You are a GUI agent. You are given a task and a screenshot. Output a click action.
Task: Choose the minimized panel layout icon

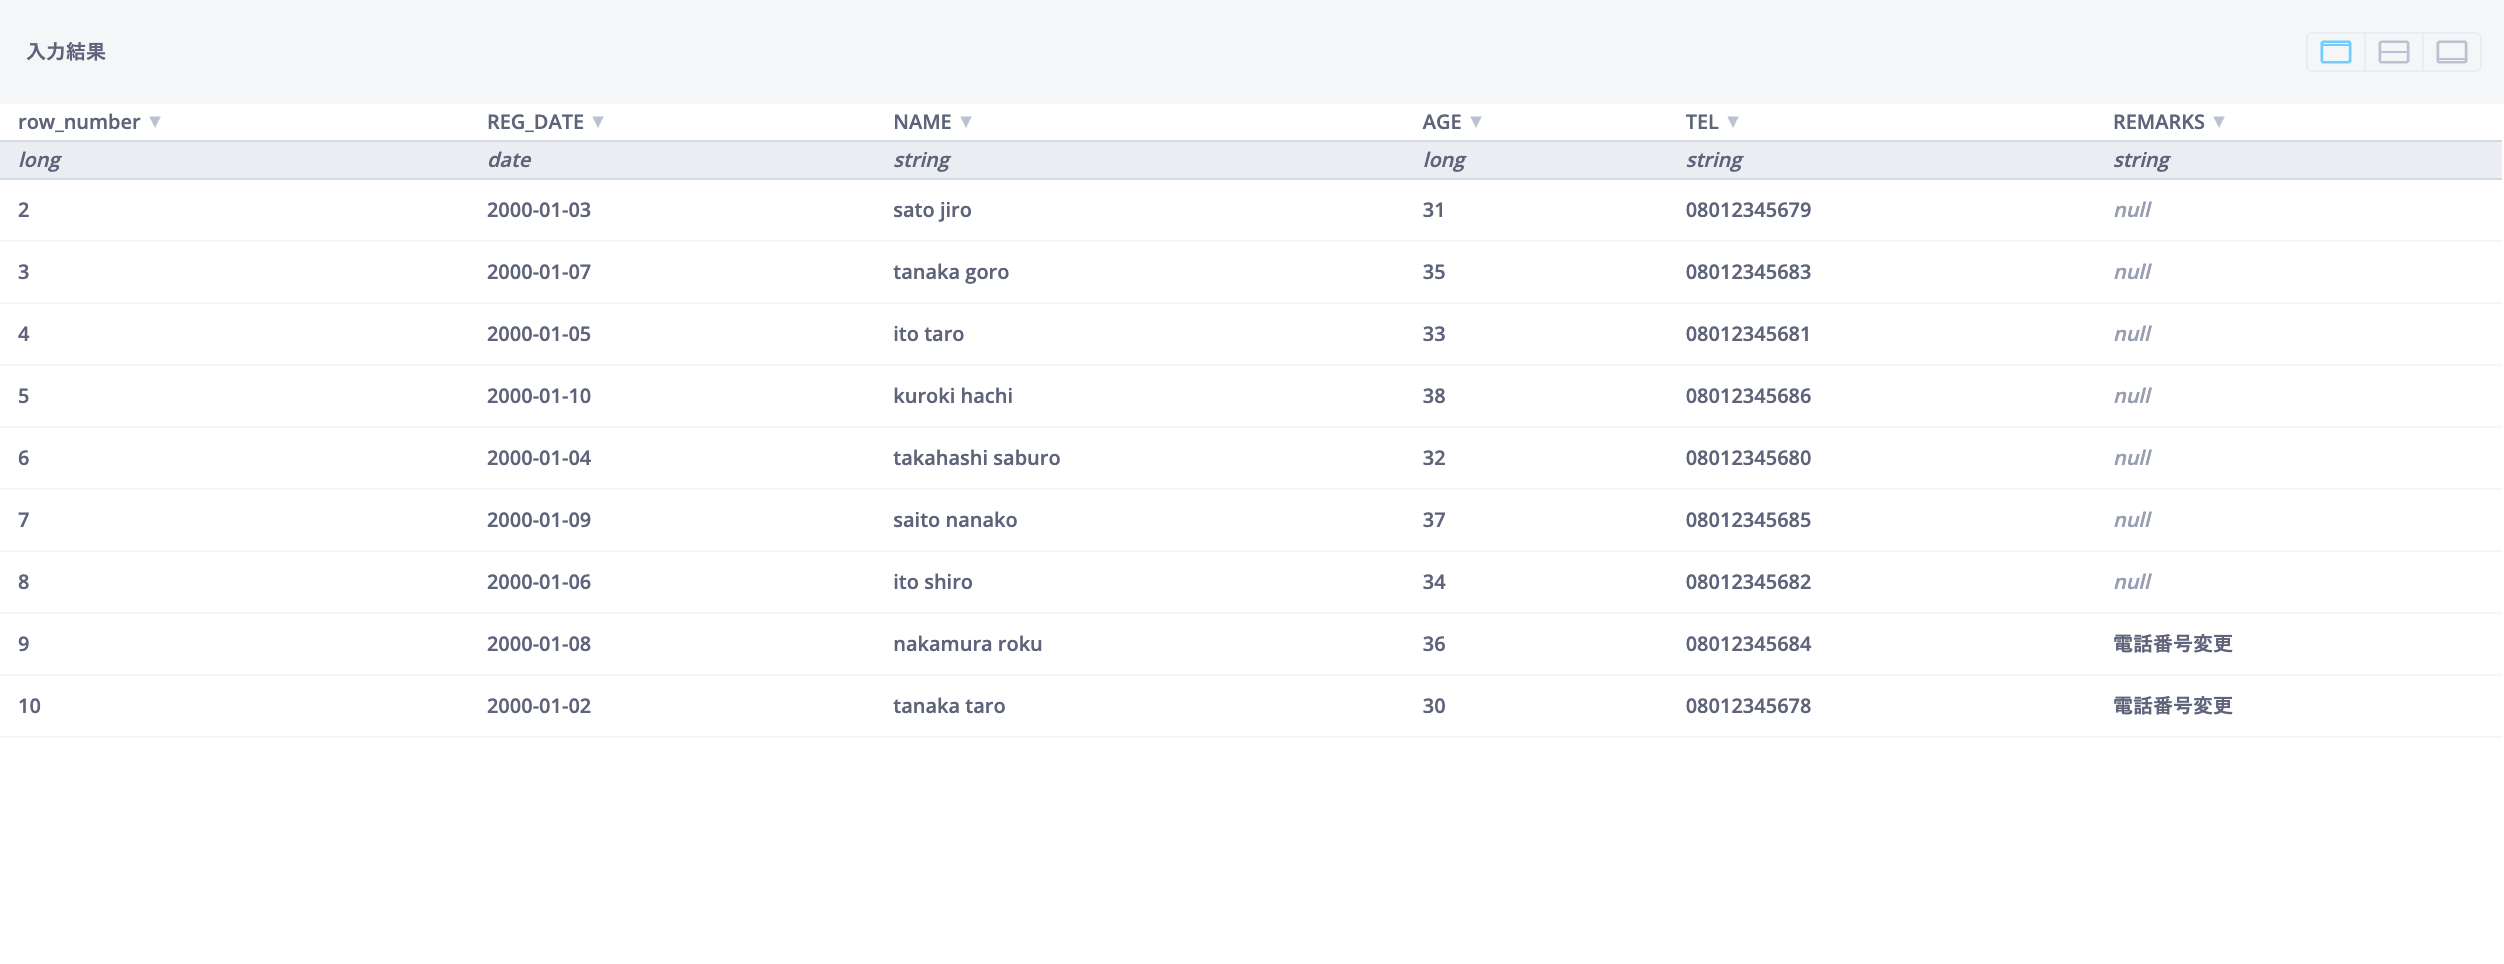pos(2451,52)
